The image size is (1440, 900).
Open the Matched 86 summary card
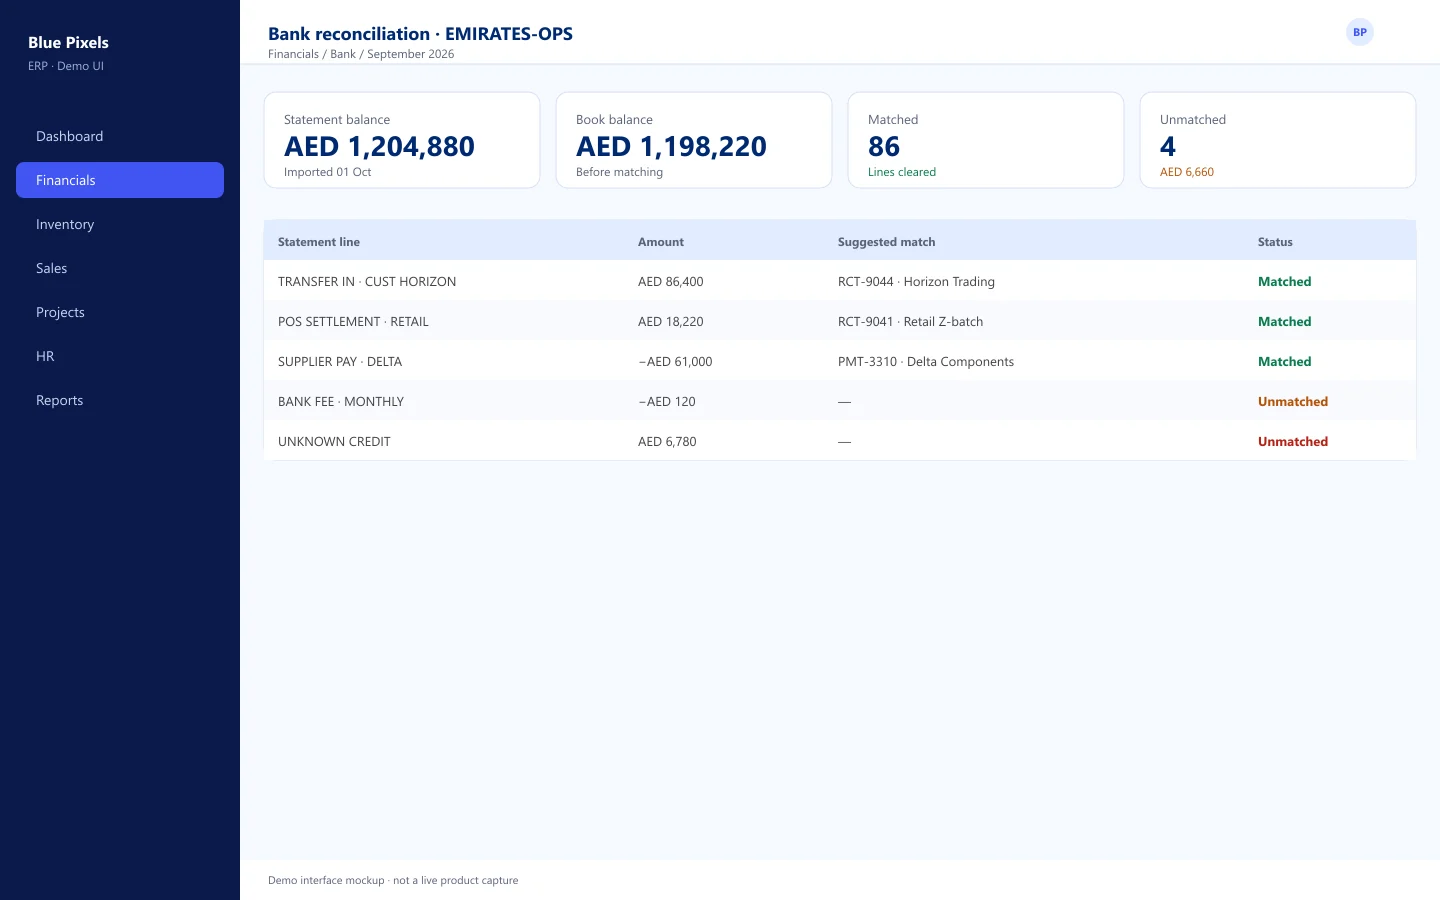(986, 140)
